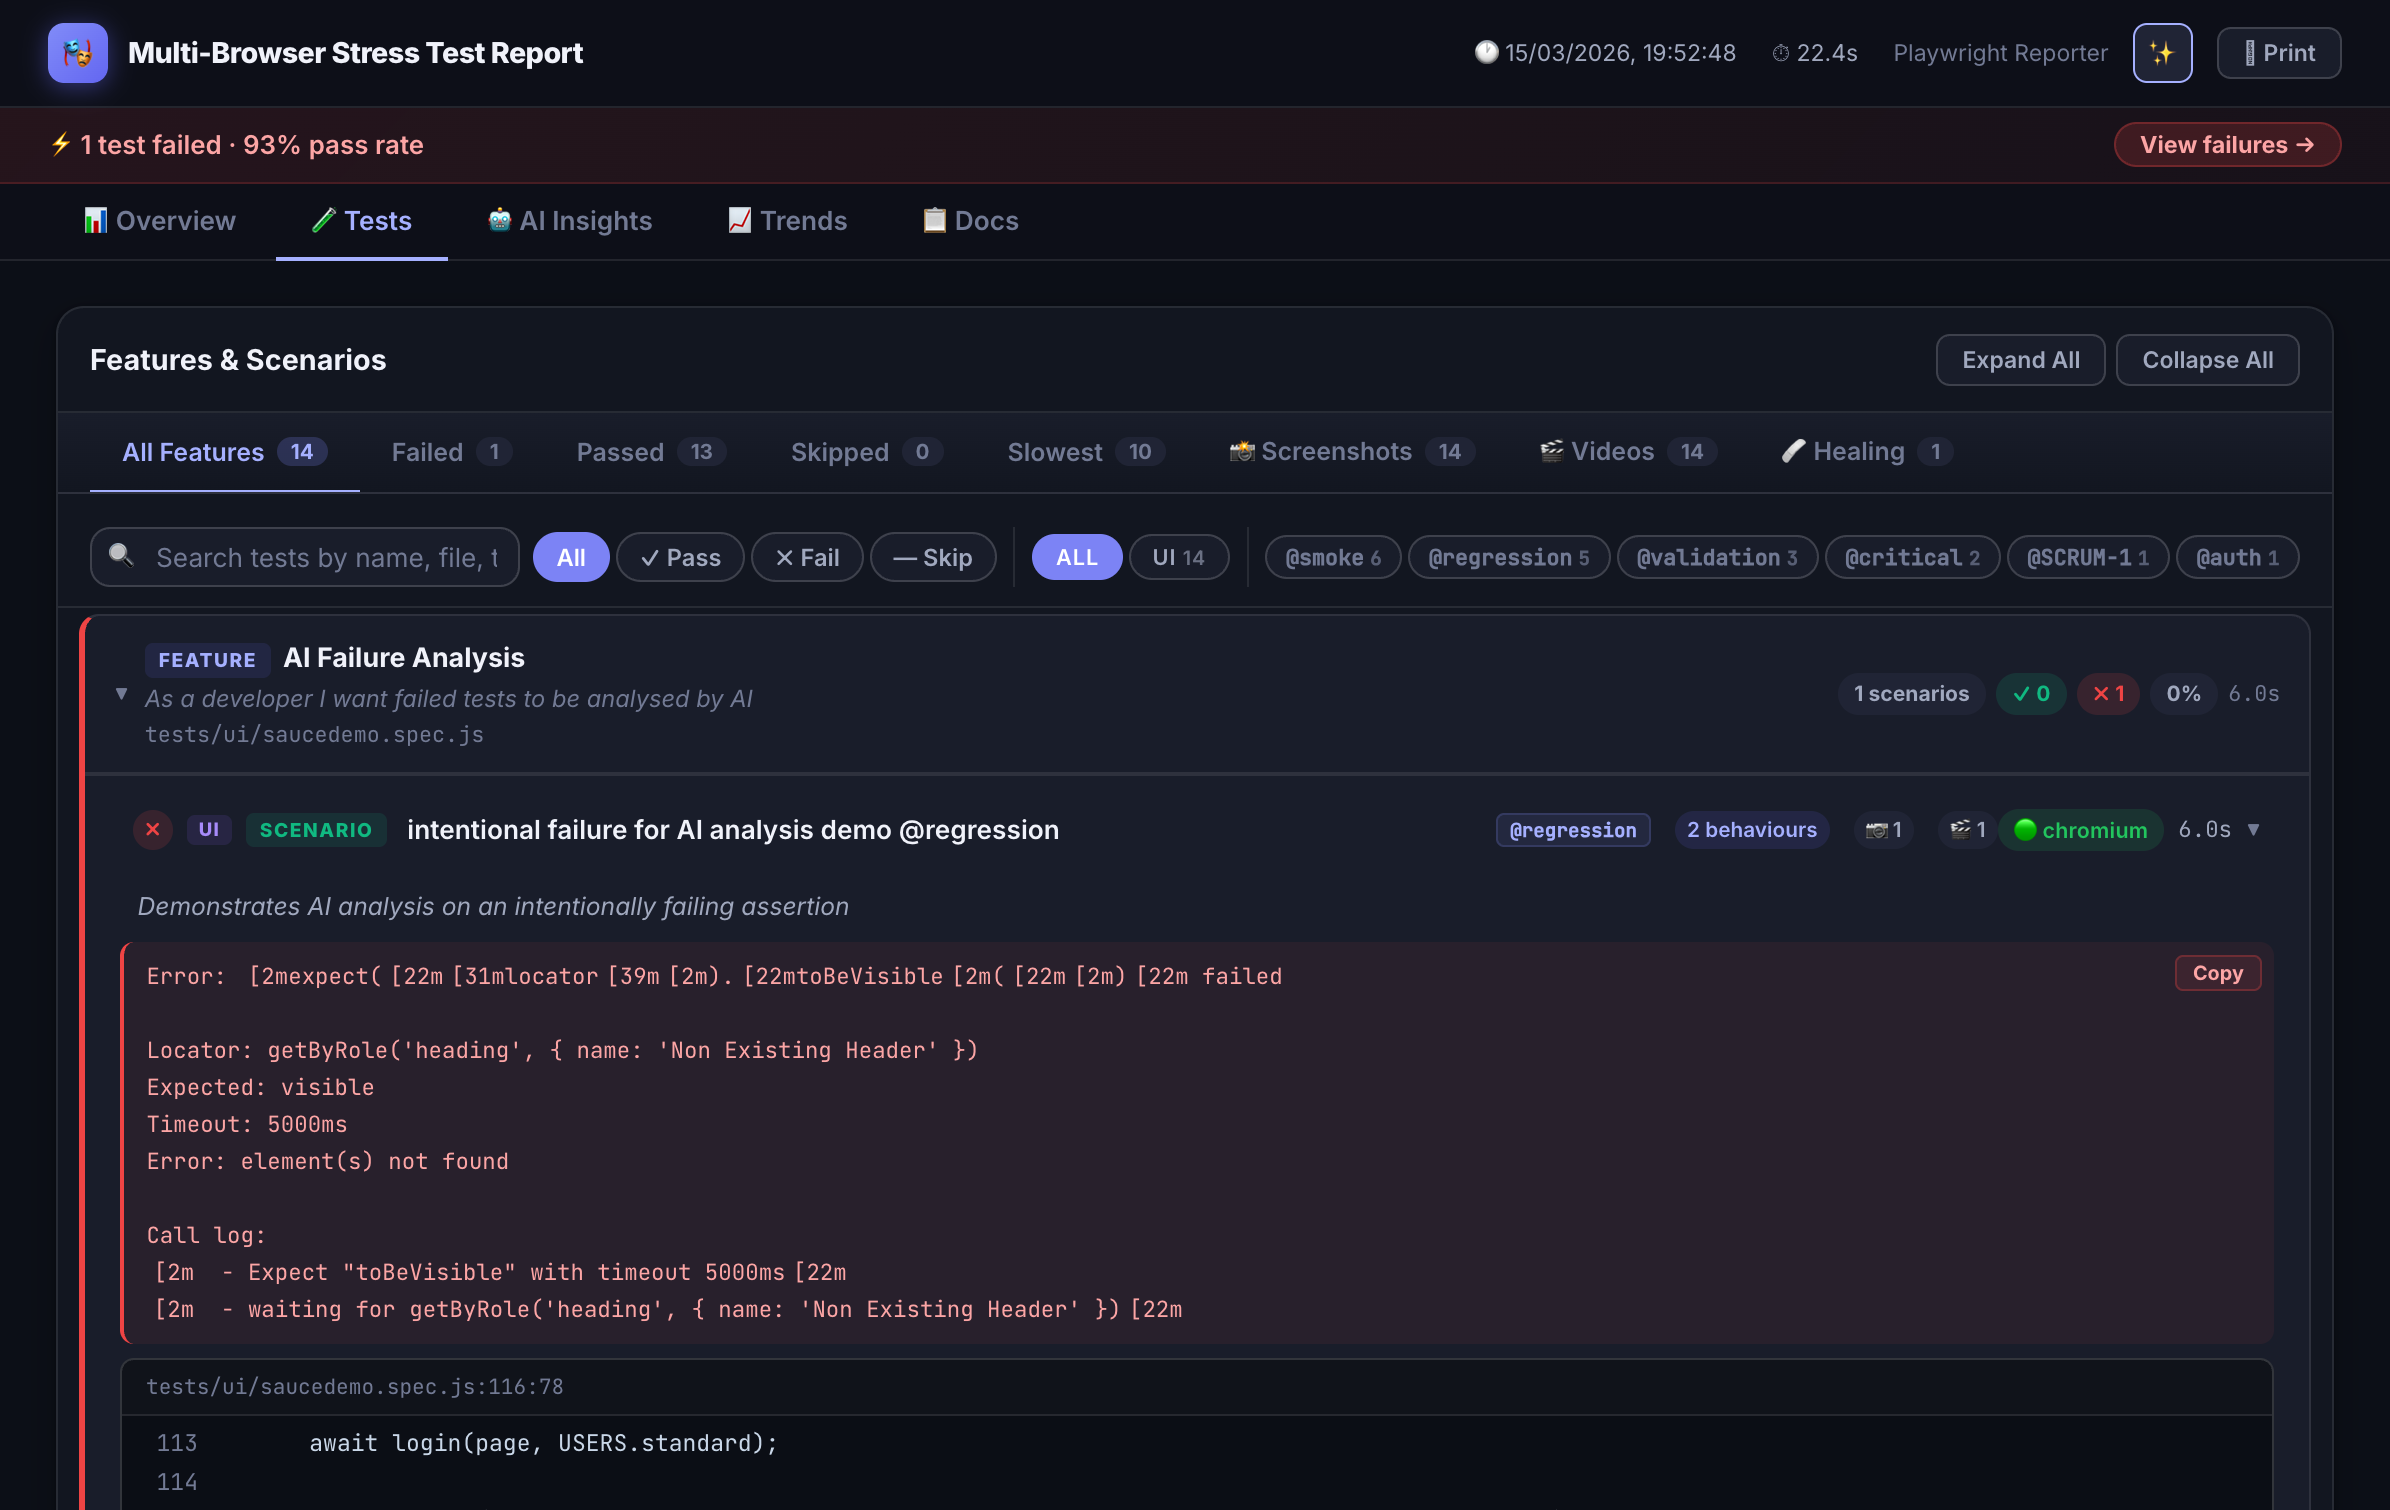The image size is (2390, 1510).
Task: Click the Healing wand filter icon
Action: [x=1795, y=451]
